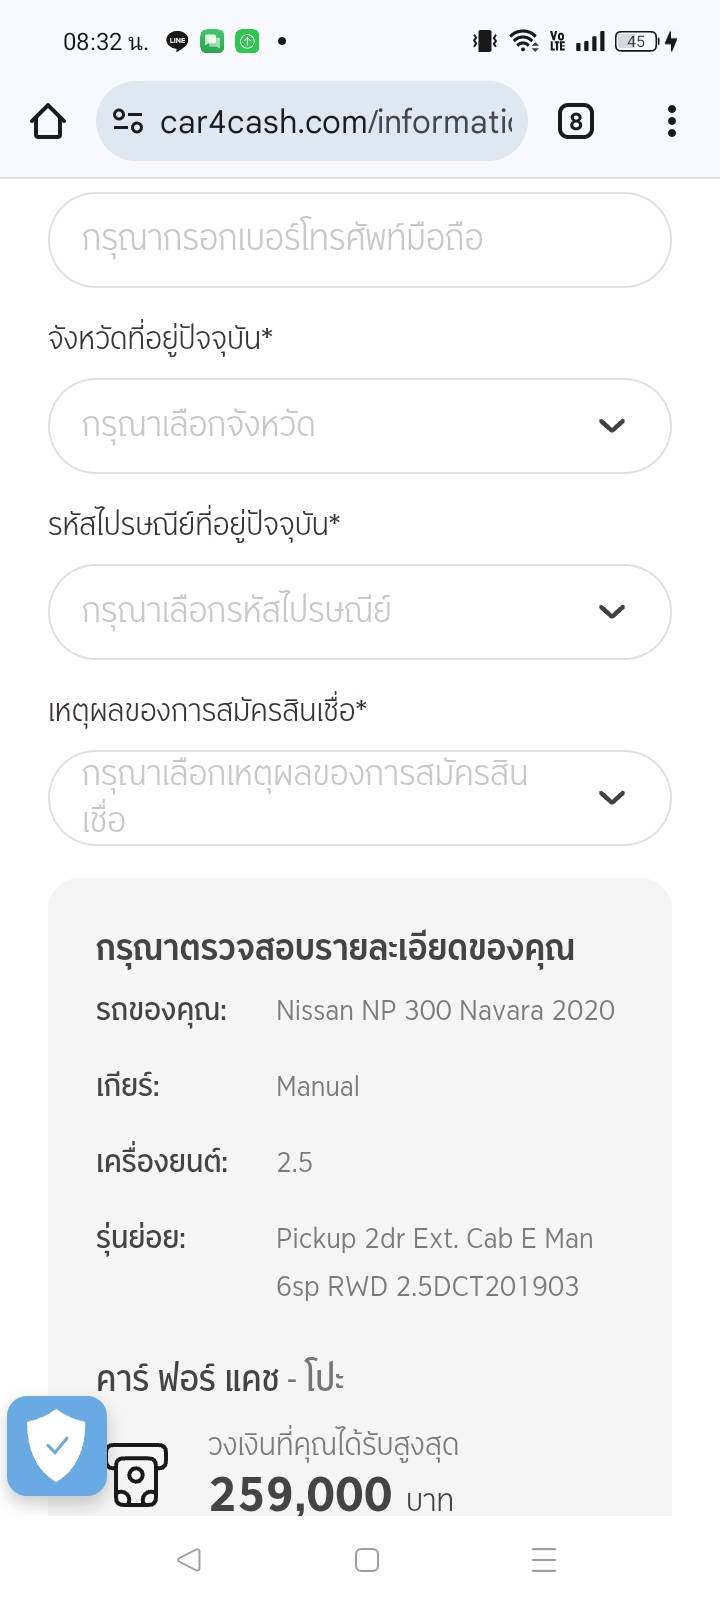The width and height of the screenshot is (720, 1604).
Task: Open the tab switcher showing 8 tabs
Action: [575, 122]
